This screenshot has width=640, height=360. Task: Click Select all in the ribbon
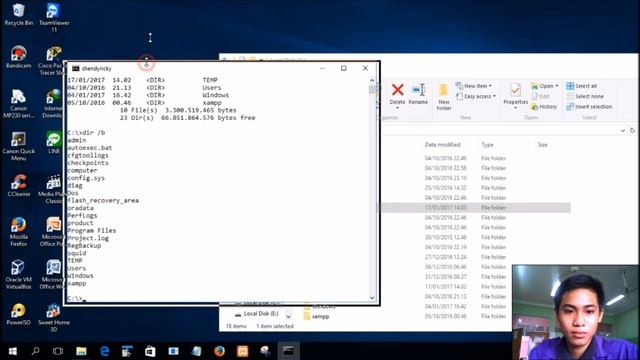582,86
